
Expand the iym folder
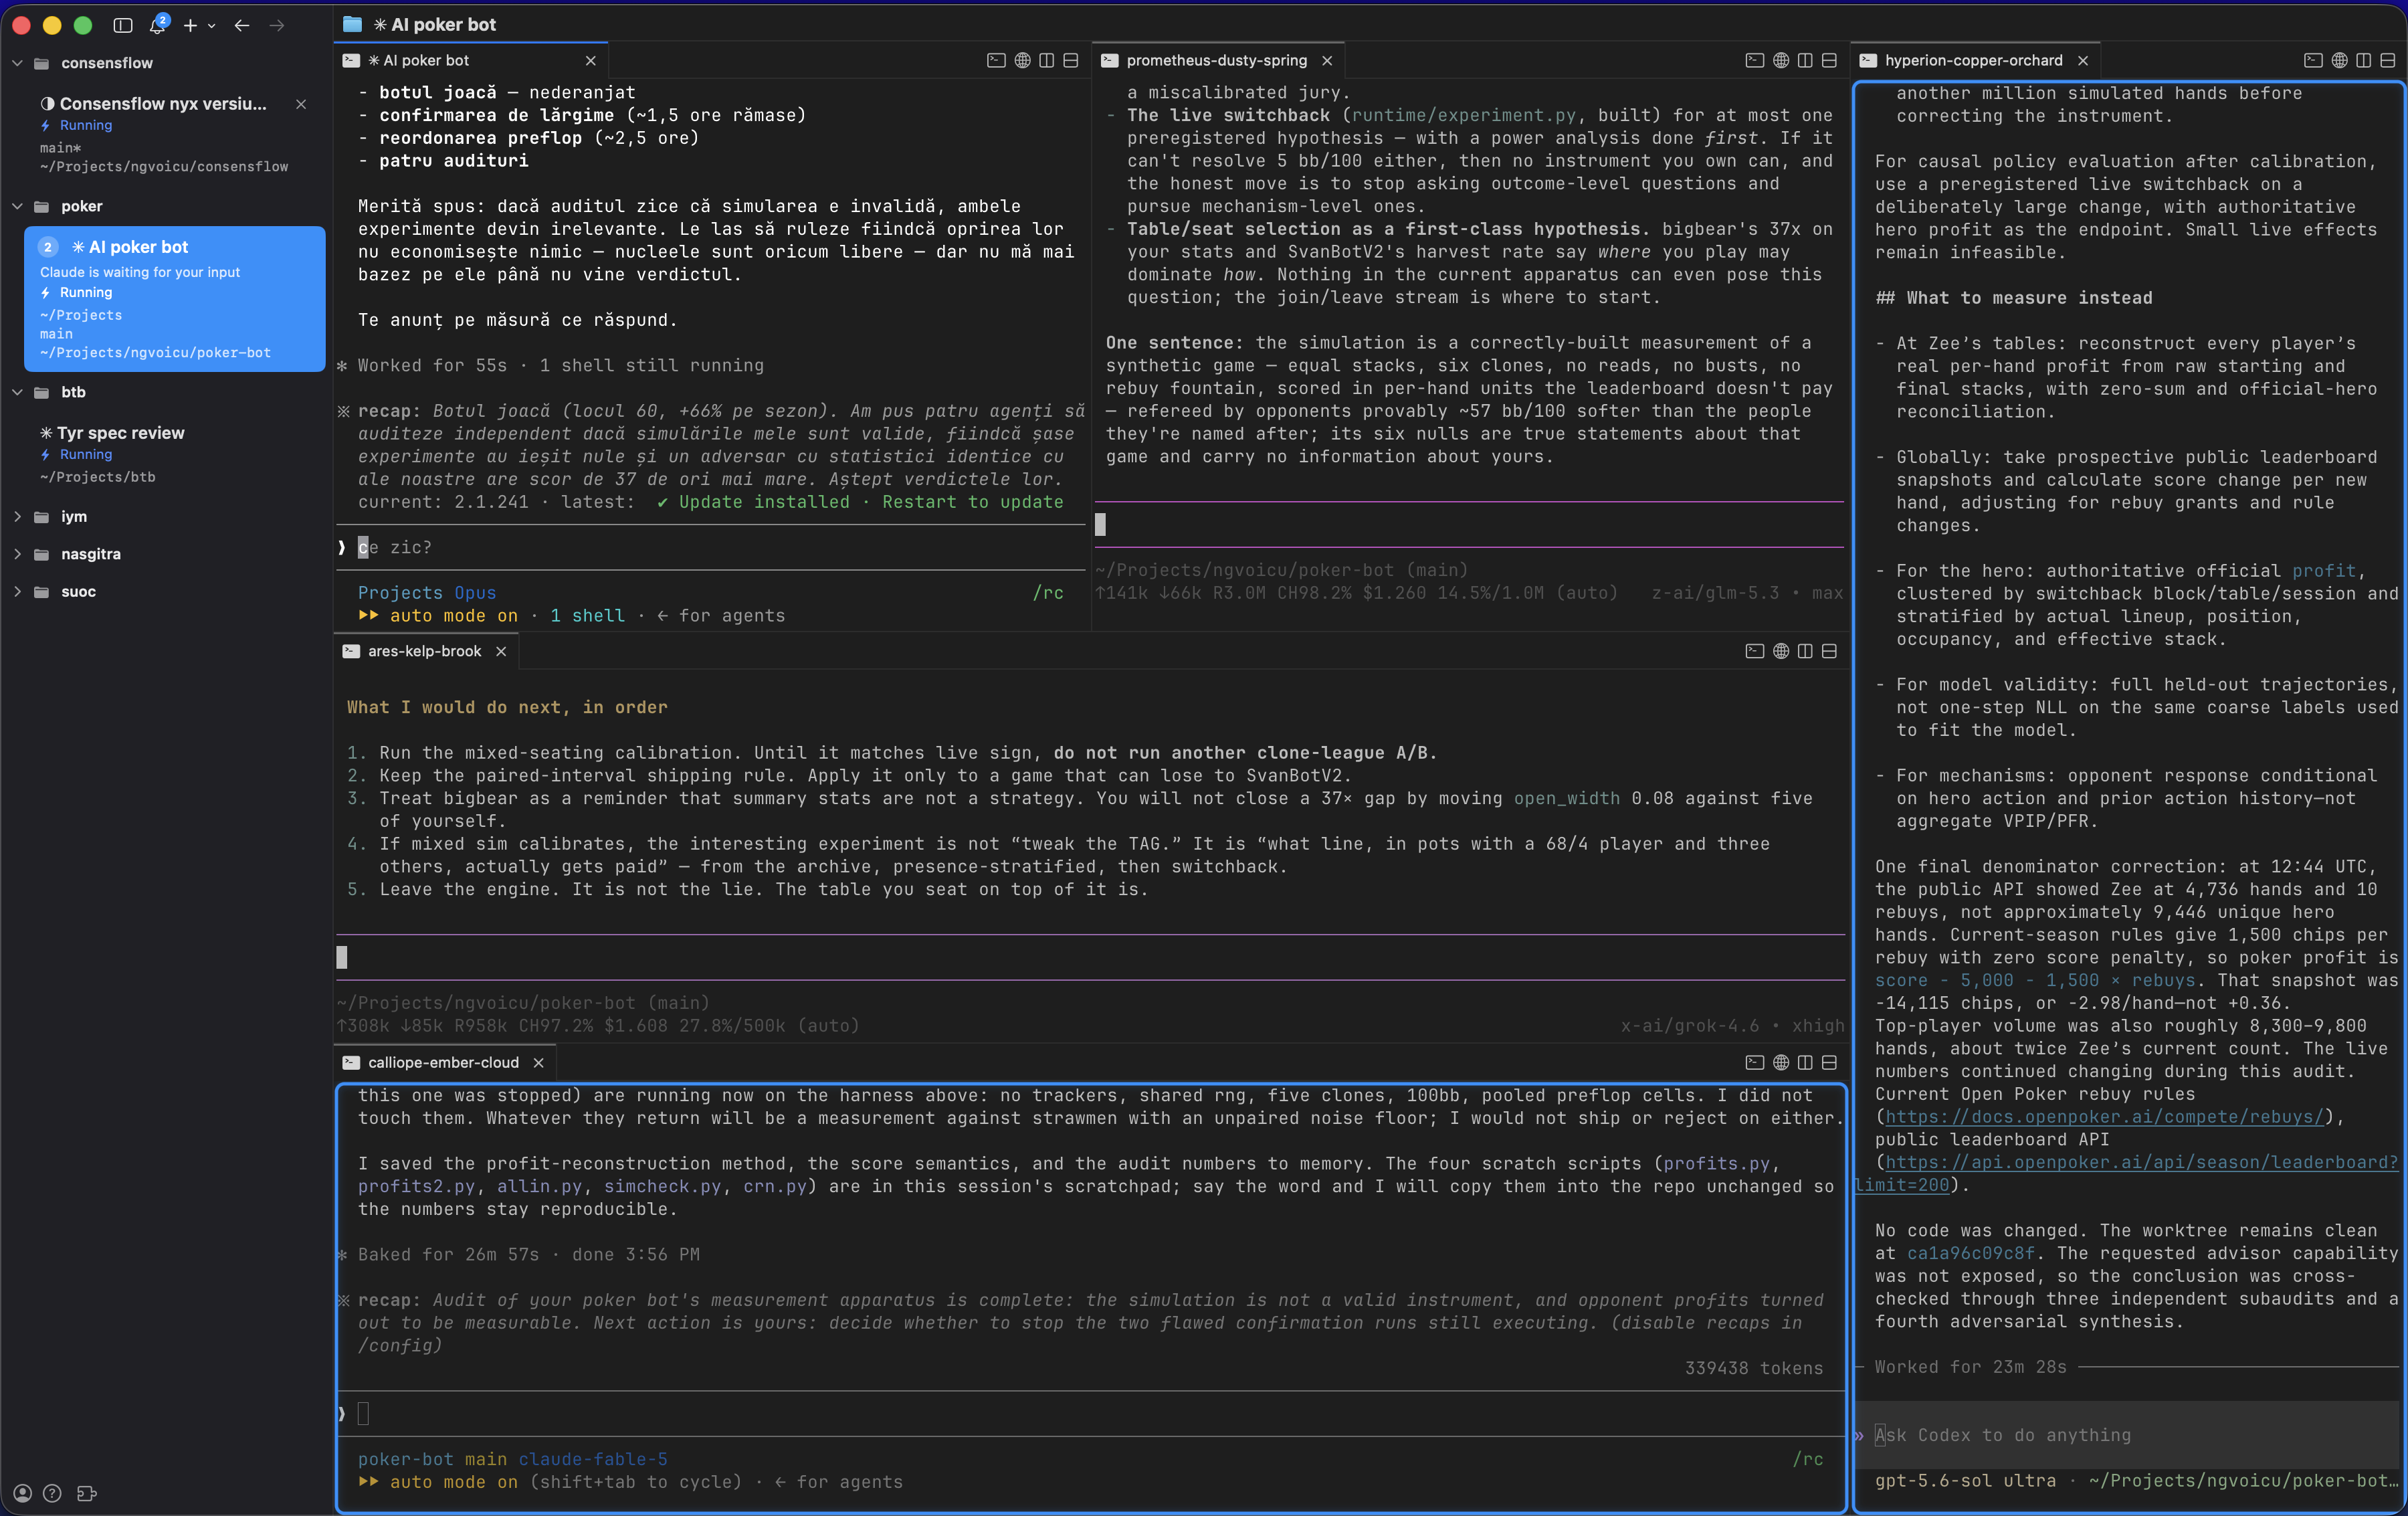17,517
